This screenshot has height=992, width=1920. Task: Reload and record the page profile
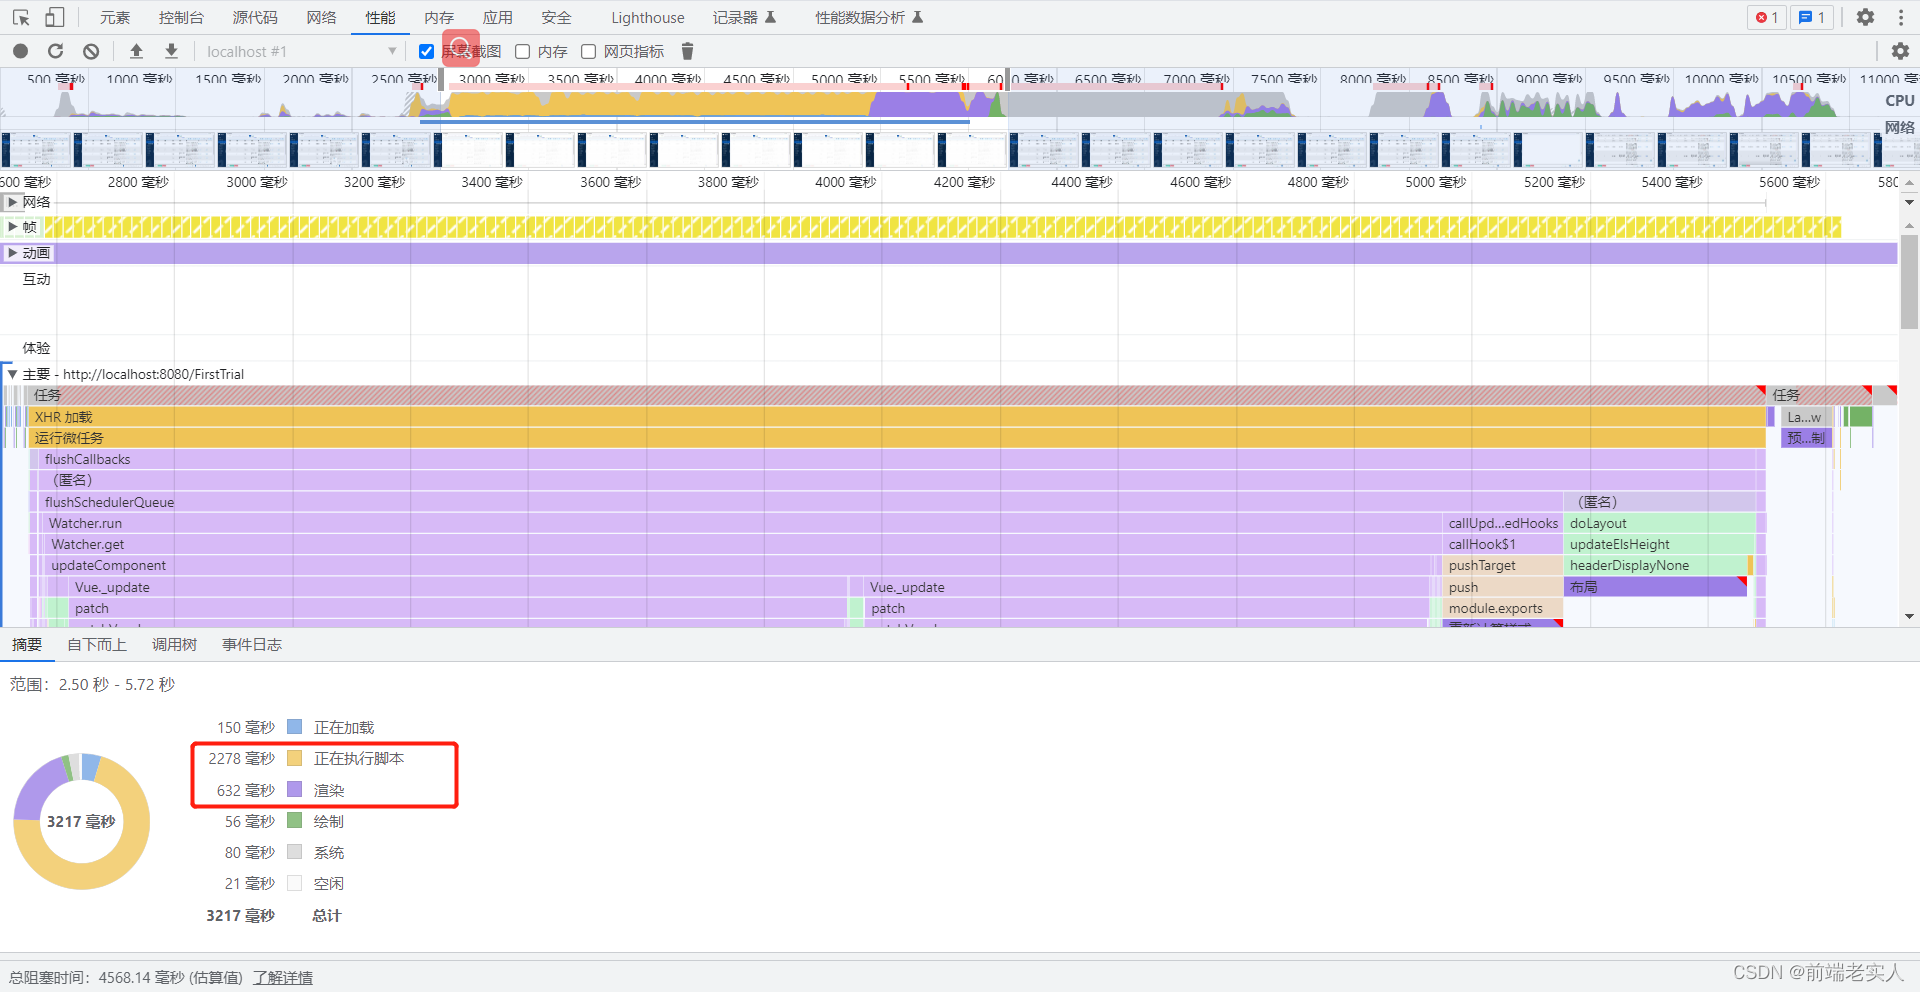pos(56,51)
